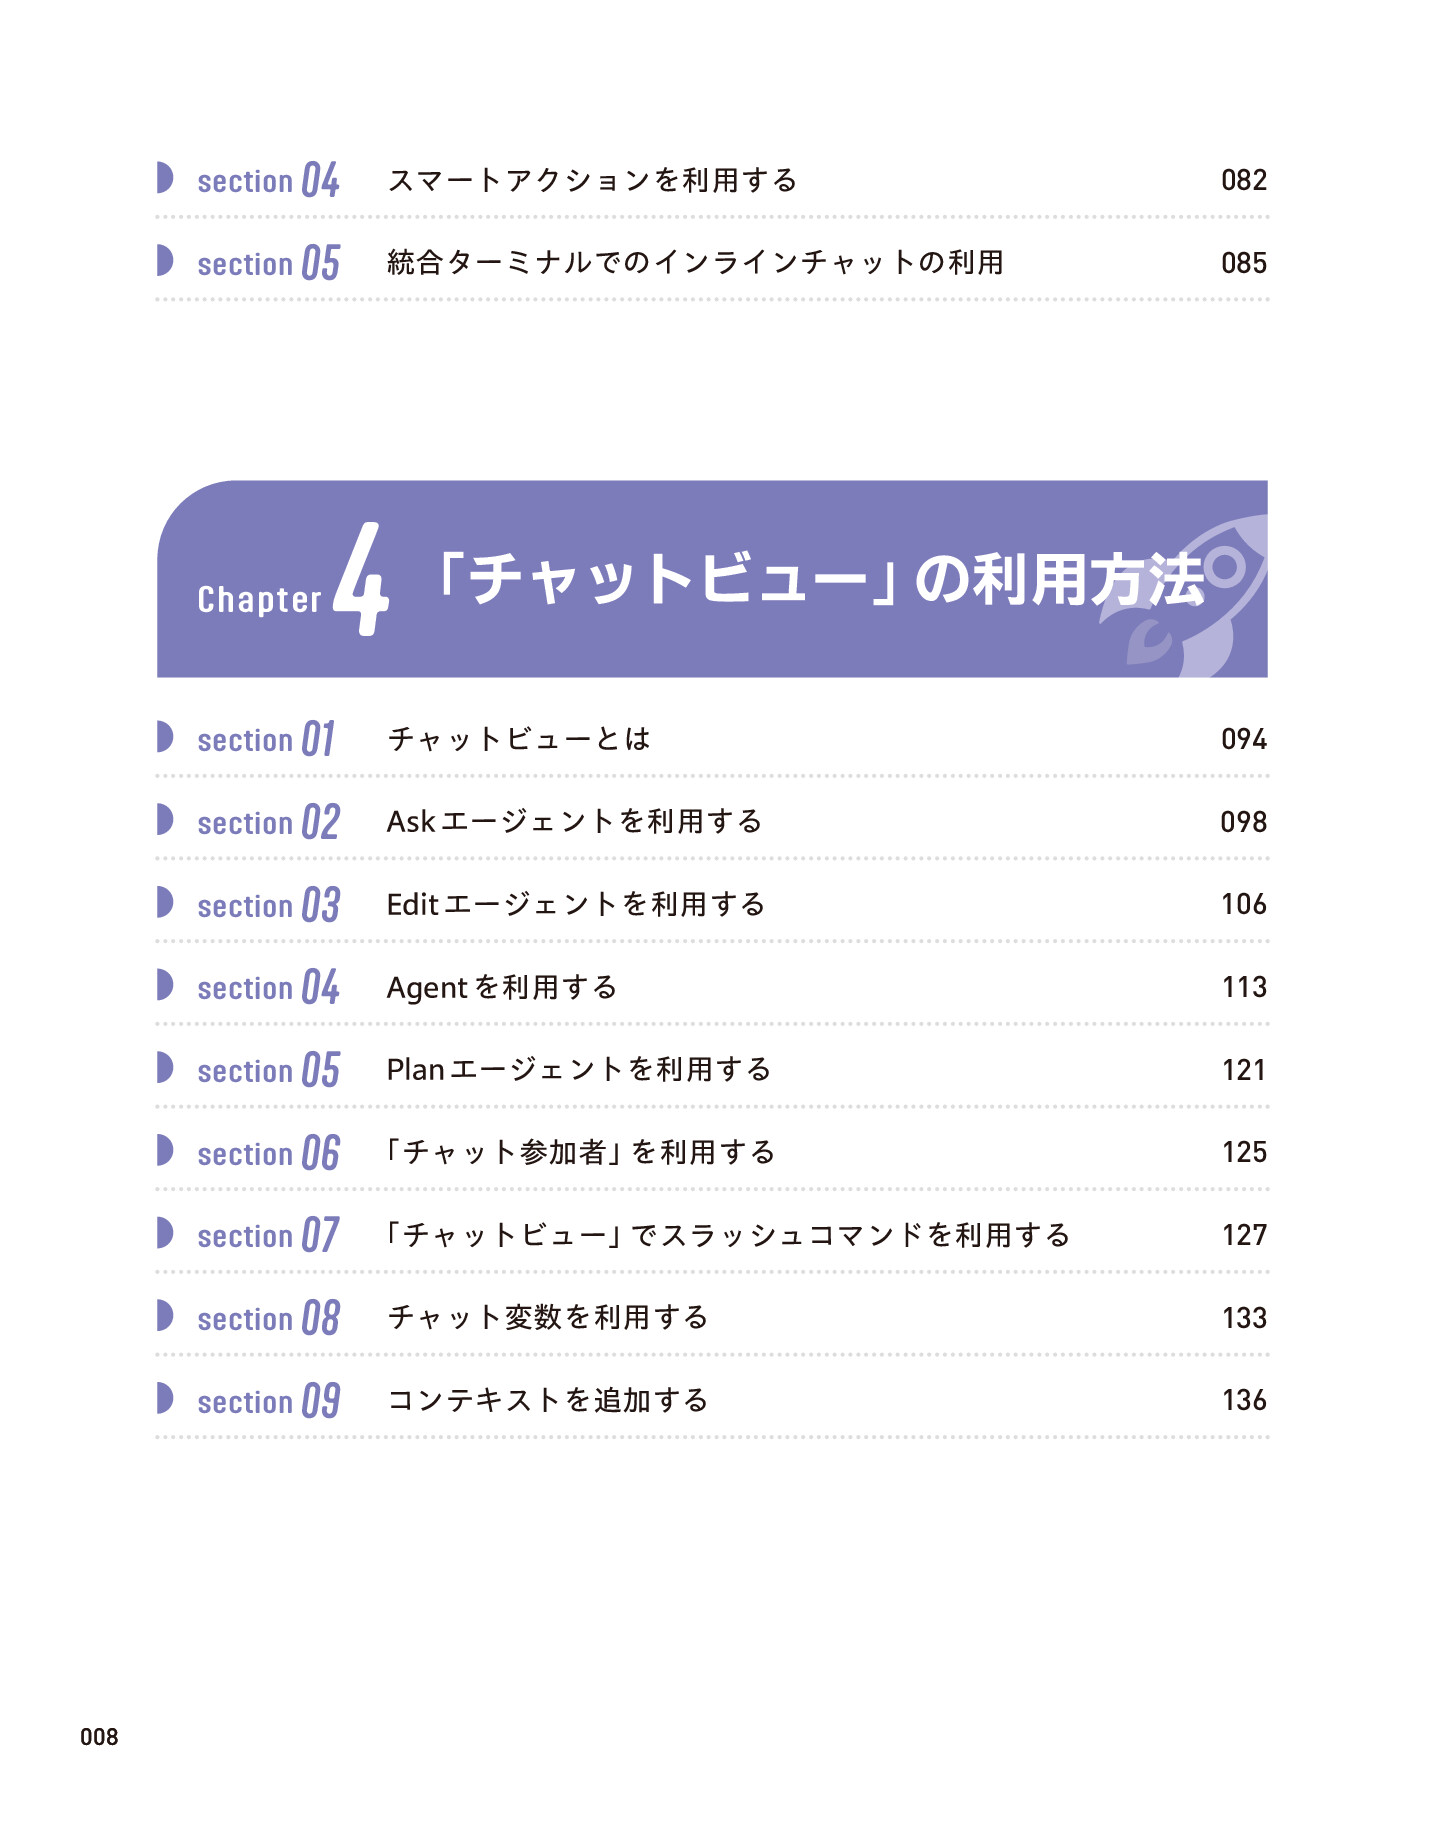Select the Agentを利用する section title

click(502, 987)
